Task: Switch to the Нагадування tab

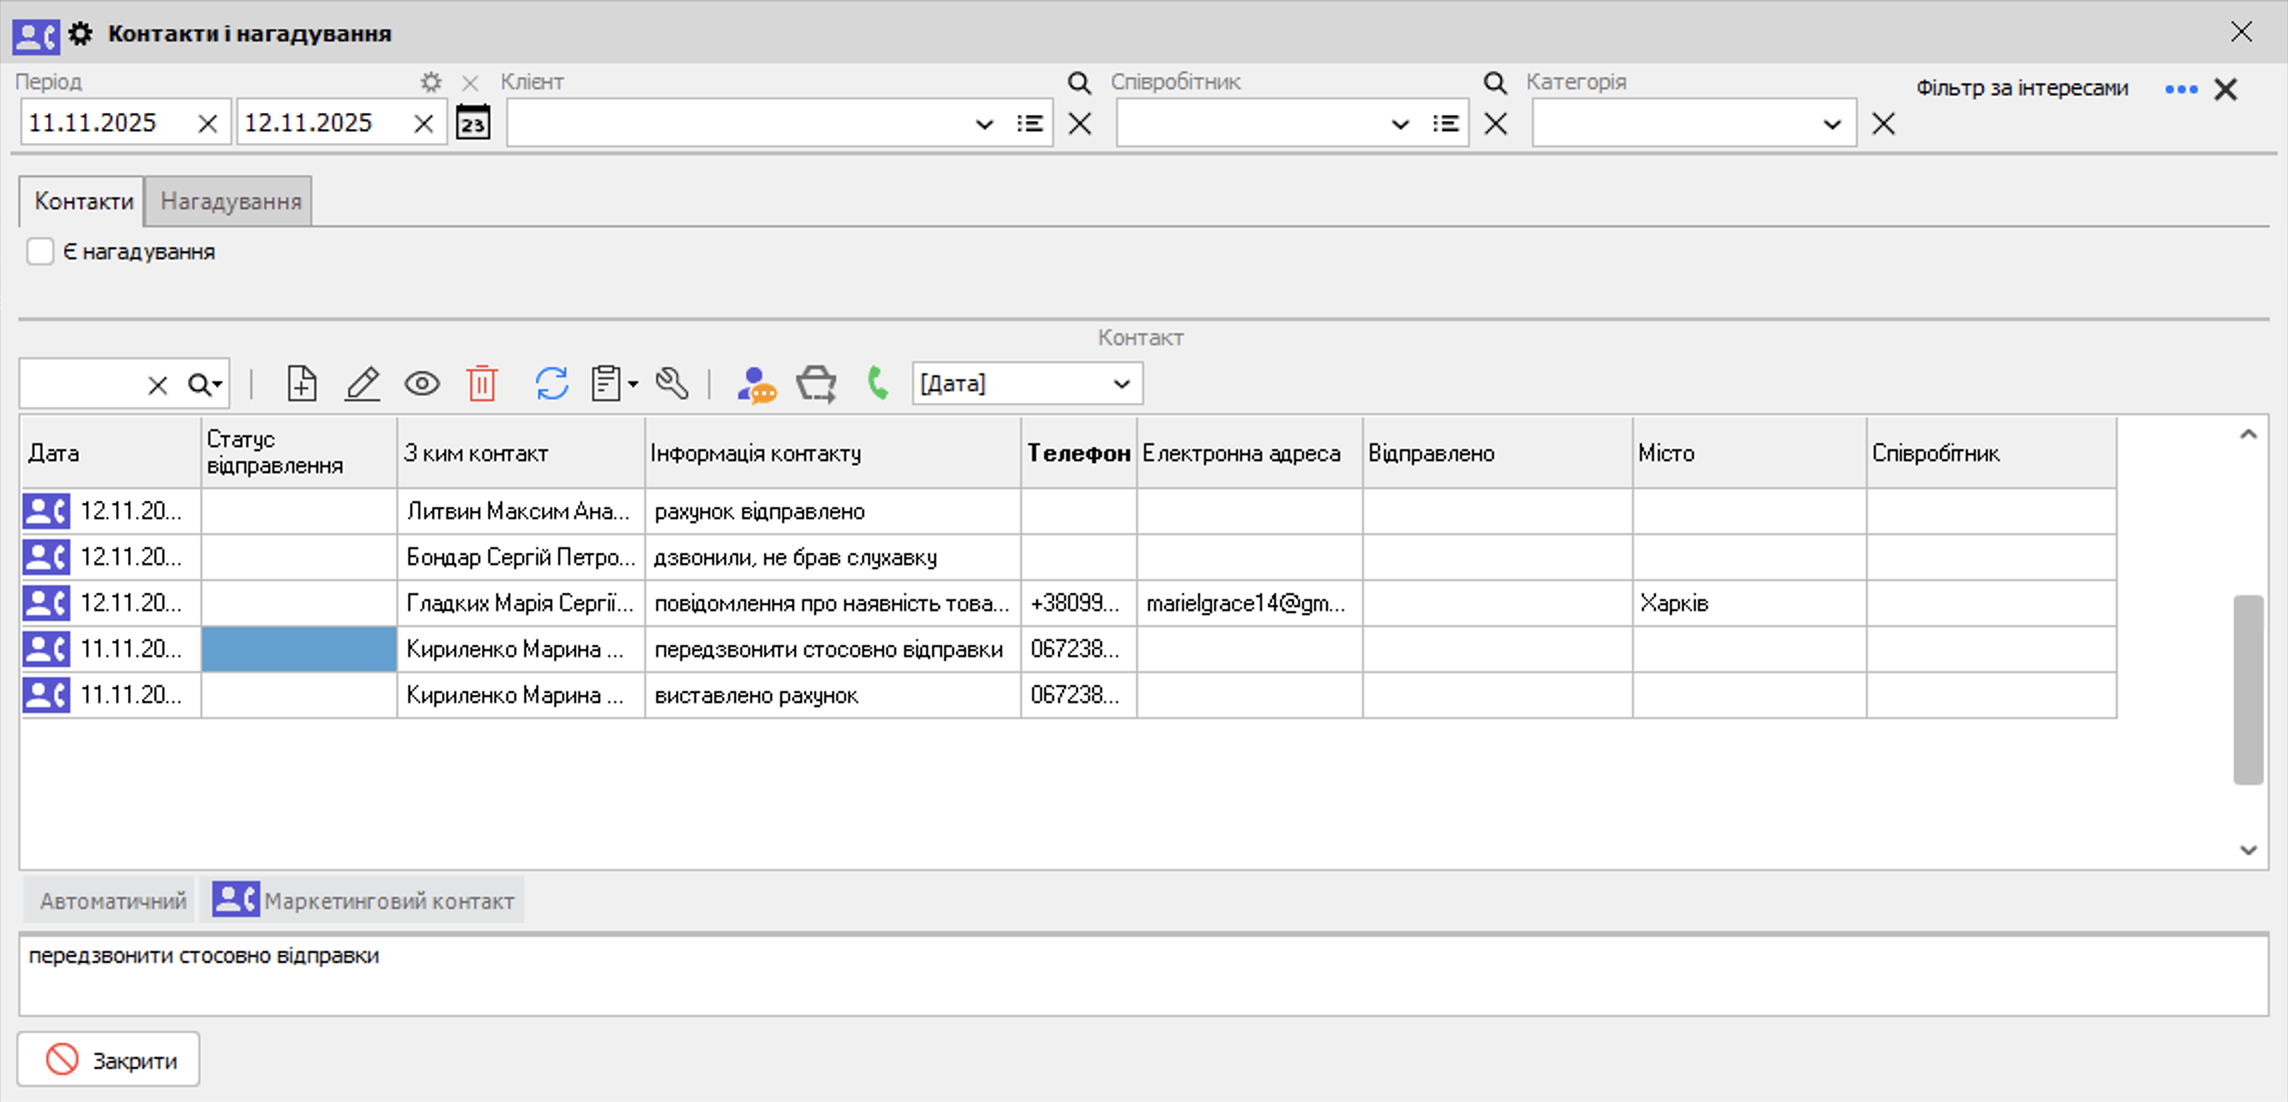Action: coord(230,201)
